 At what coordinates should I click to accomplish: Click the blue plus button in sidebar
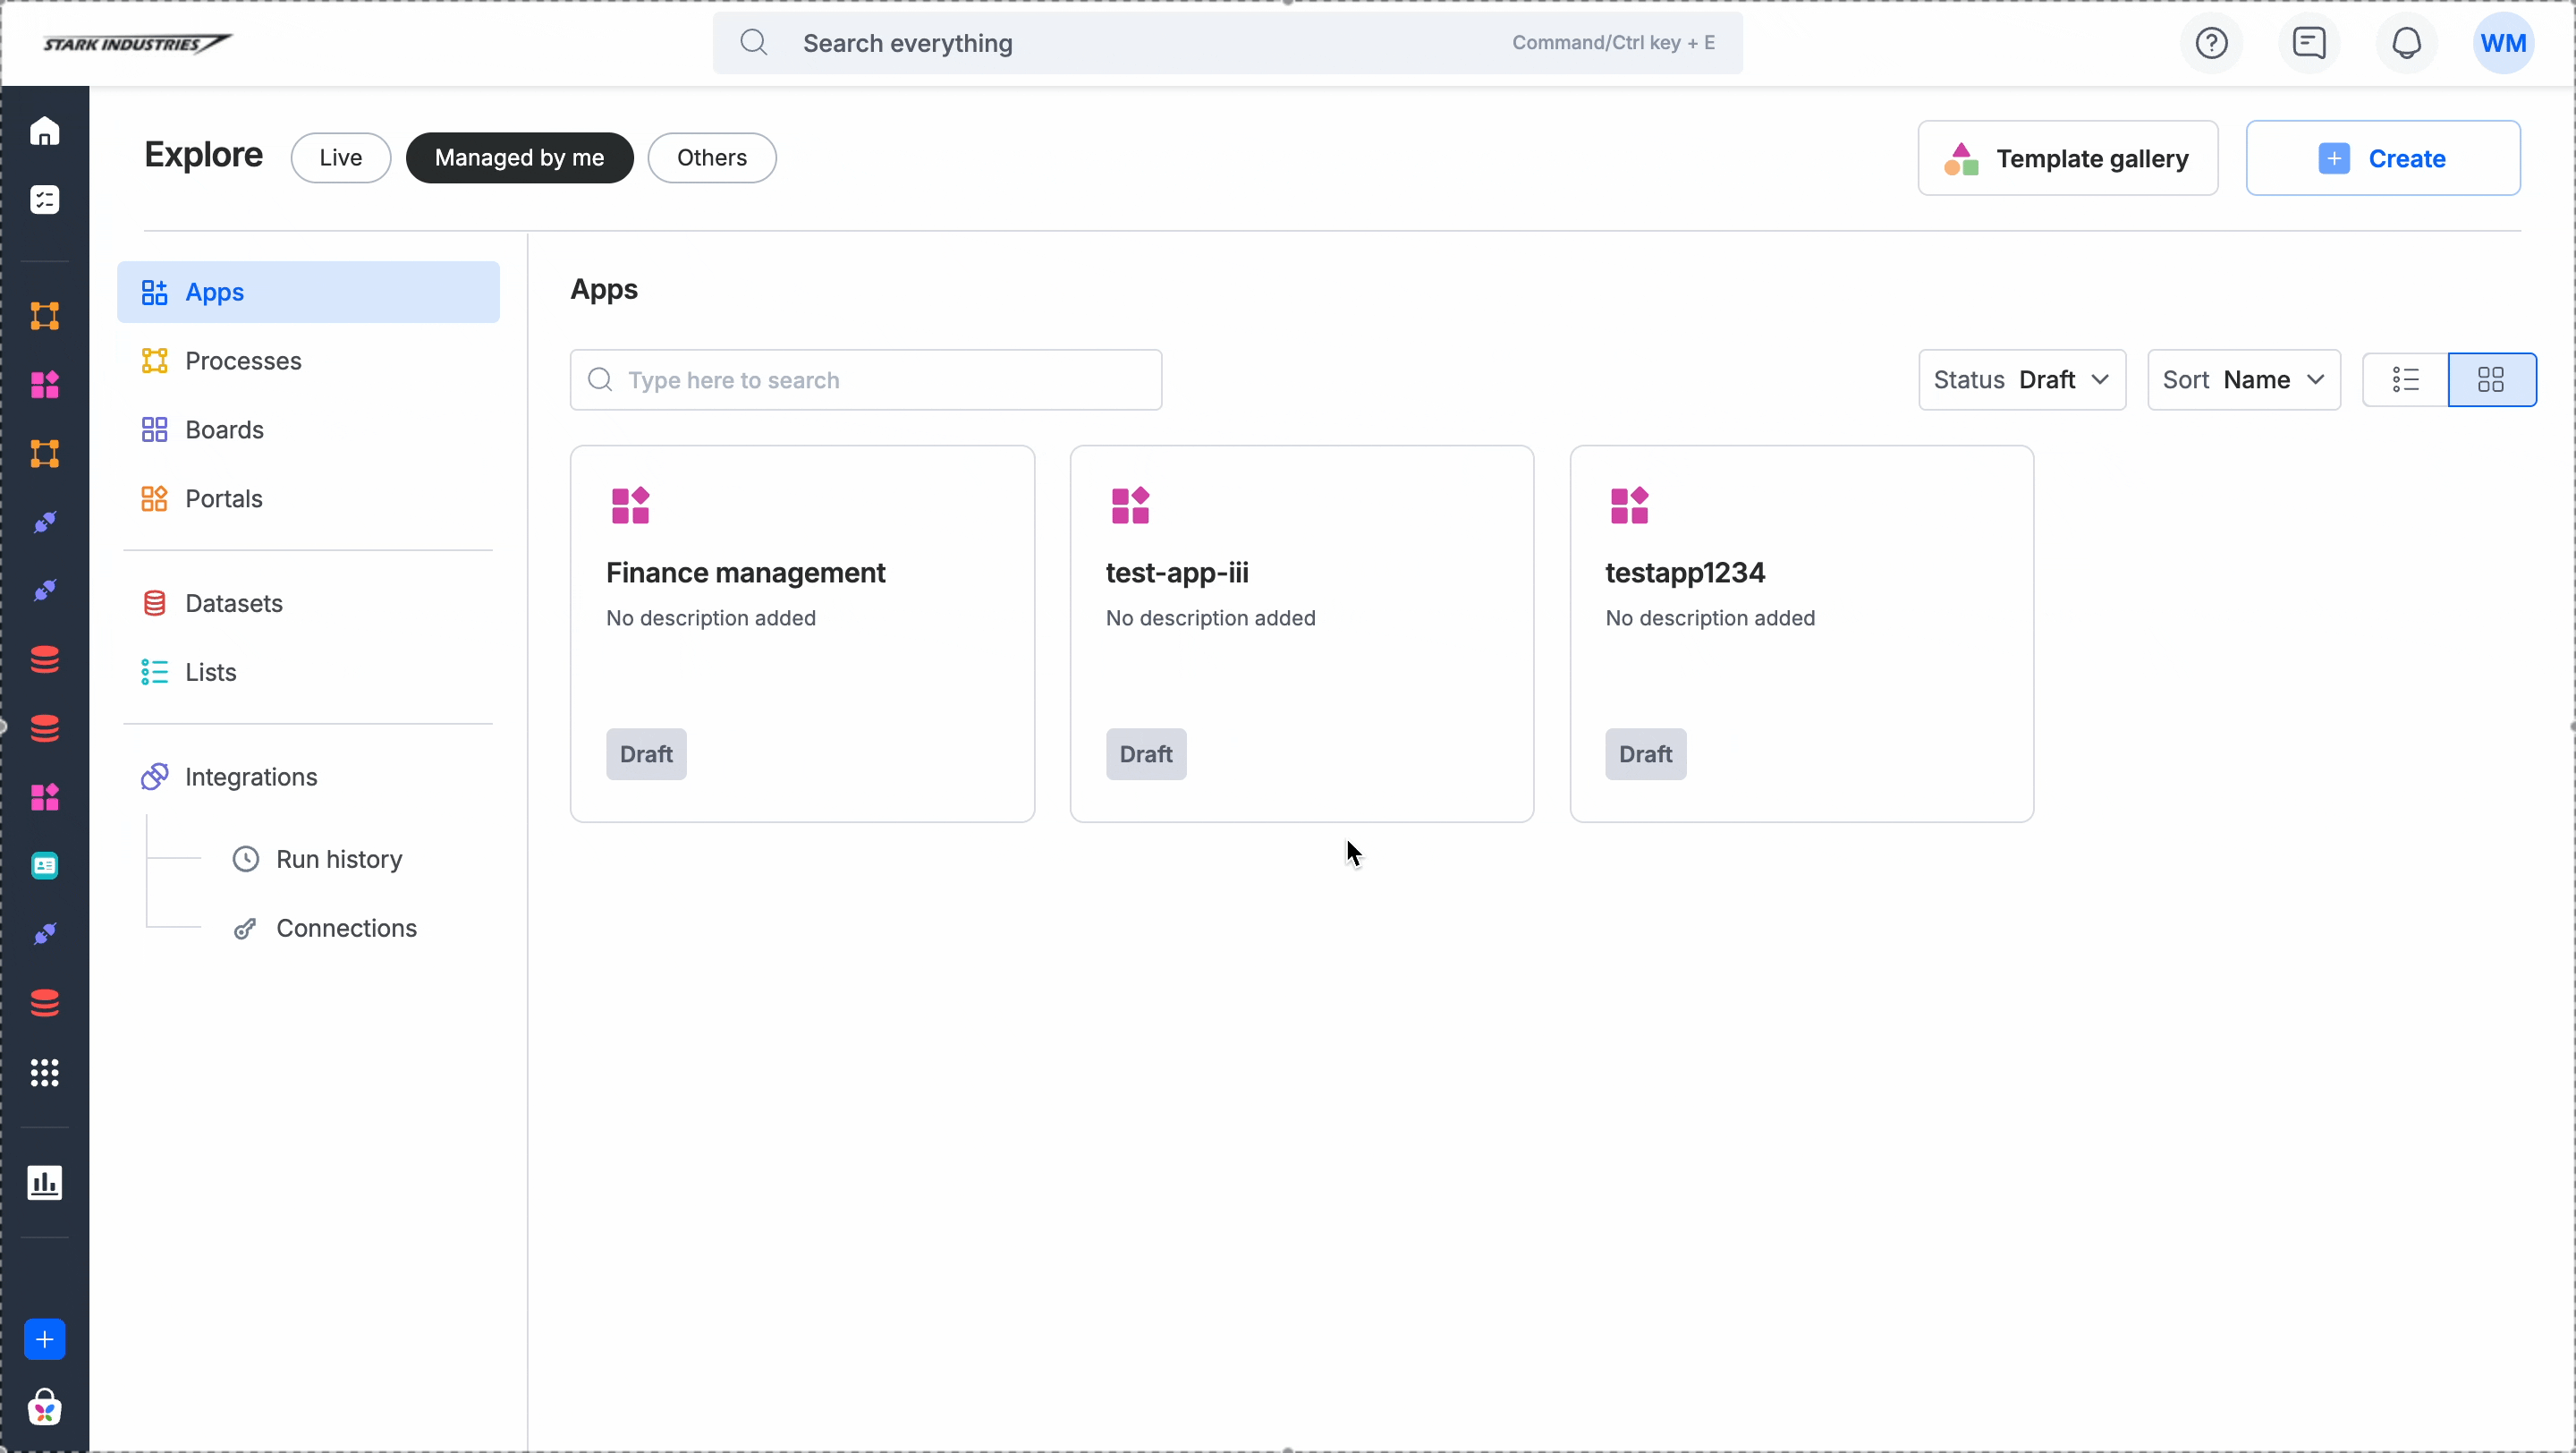[44, 1340]
